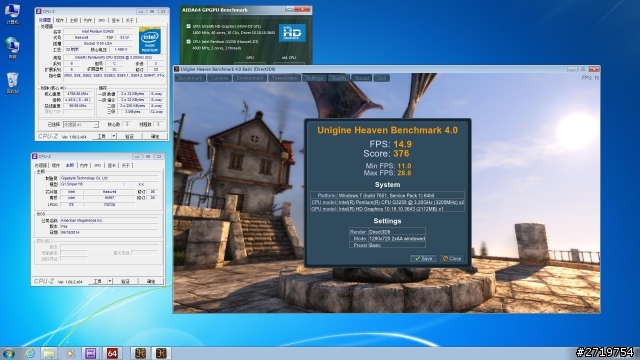The image size is (640, 360).
Task: Select the 处理器 tab in upper CPU-Z window
Action: click(45, 20)
